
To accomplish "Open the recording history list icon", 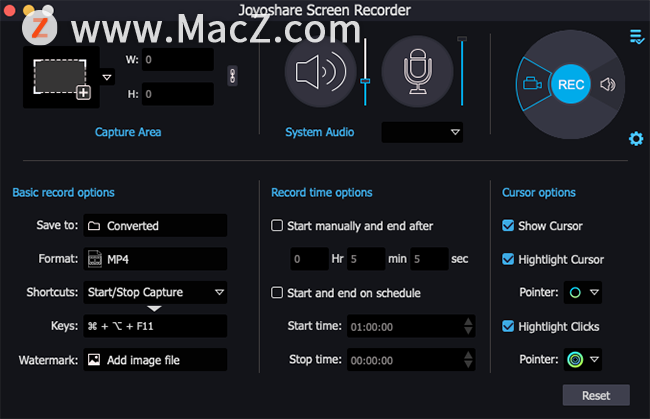I will pos(637,36).
